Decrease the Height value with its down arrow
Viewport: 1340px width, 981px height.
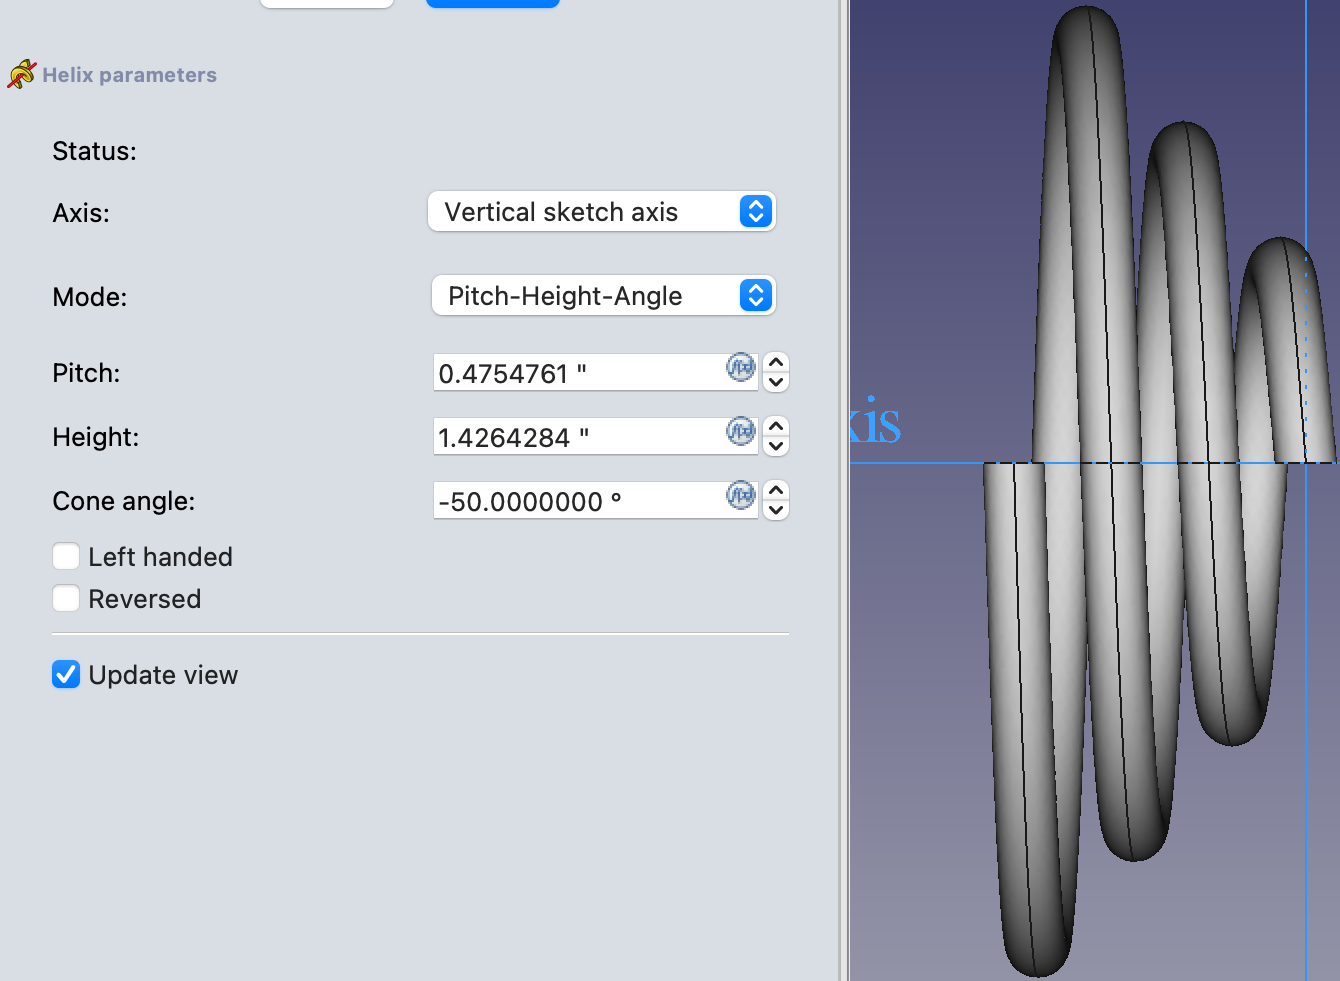point(776,446)
